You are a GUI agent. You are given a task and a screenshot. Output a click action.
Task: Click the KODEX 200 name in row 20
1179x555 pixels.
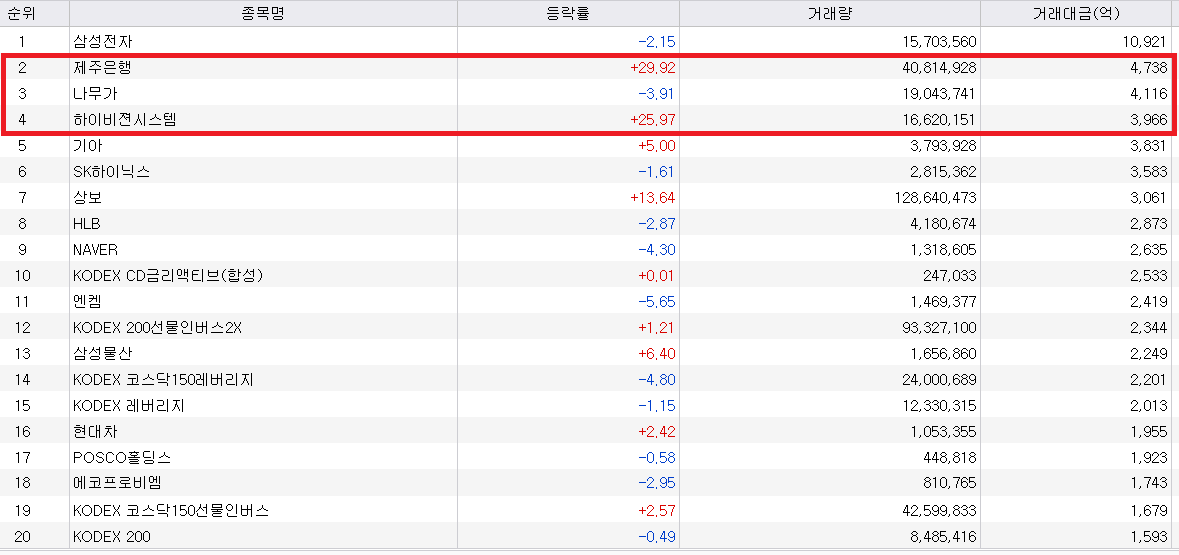112,537
